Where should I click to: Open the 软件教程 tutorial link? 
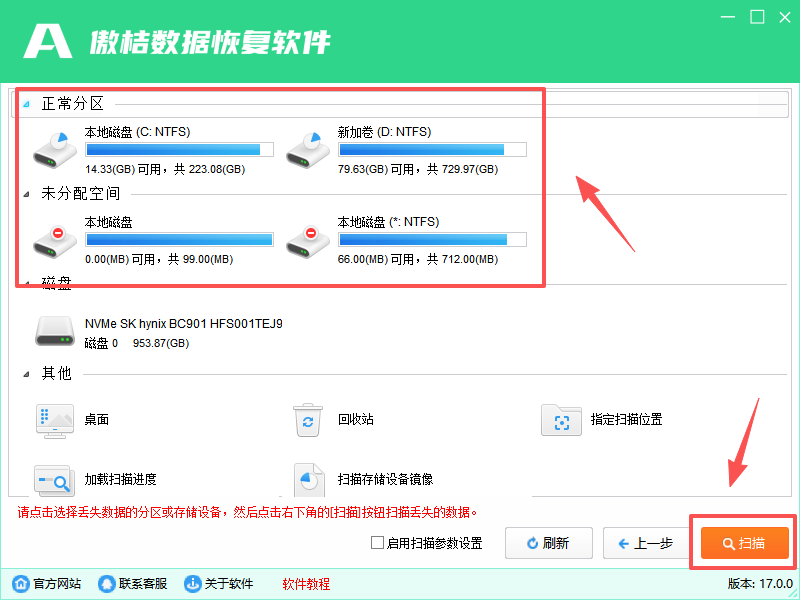pos(305,583)
